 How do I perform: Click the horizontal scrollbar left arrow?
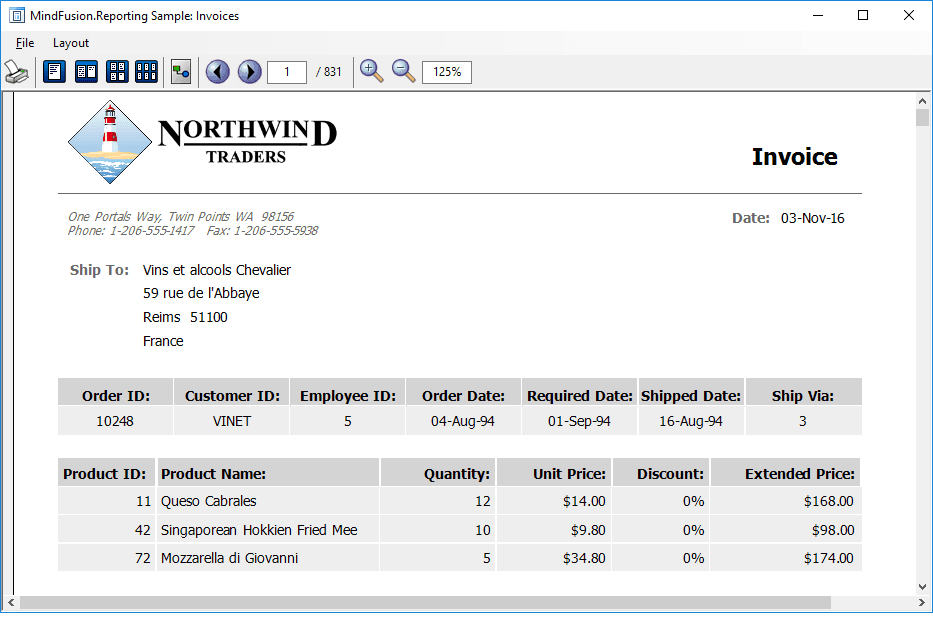click(x=11, y=603)
